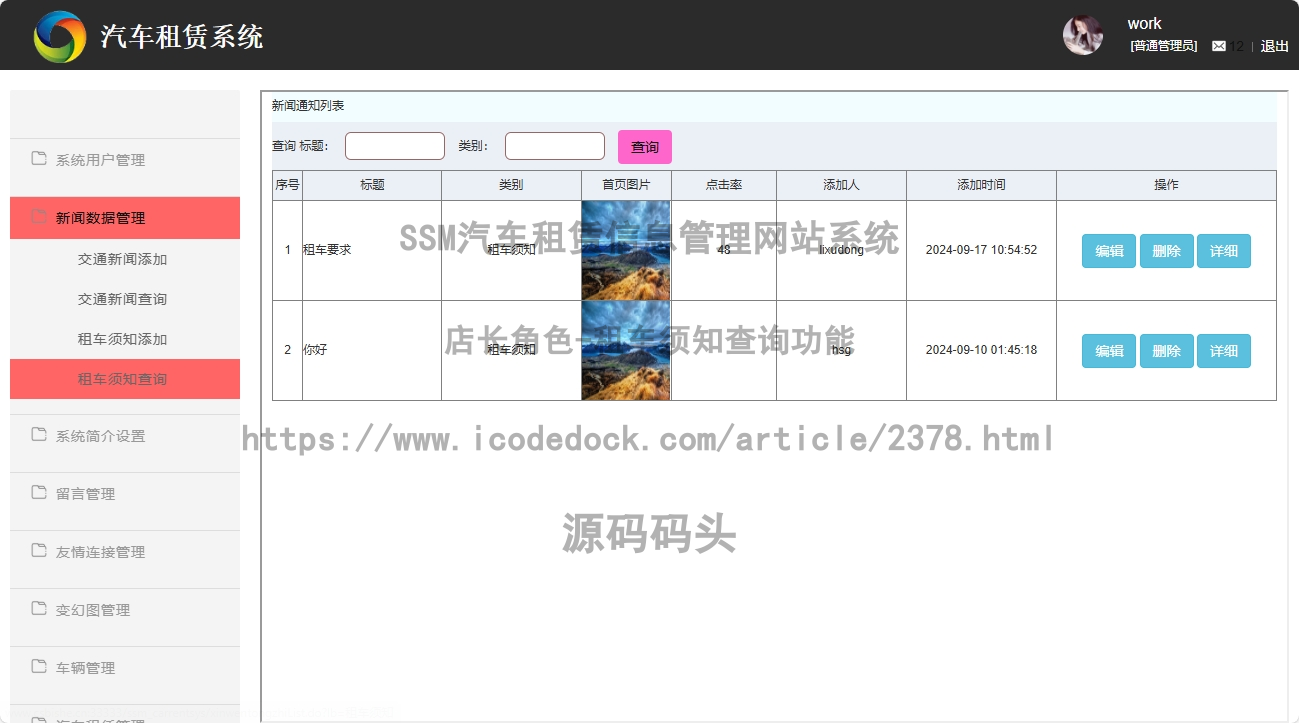Open thumbnail image in 租车要求 row
The height and width of the screenshot is (723, 1299).
pyautogui.click(x=626, y=250)
